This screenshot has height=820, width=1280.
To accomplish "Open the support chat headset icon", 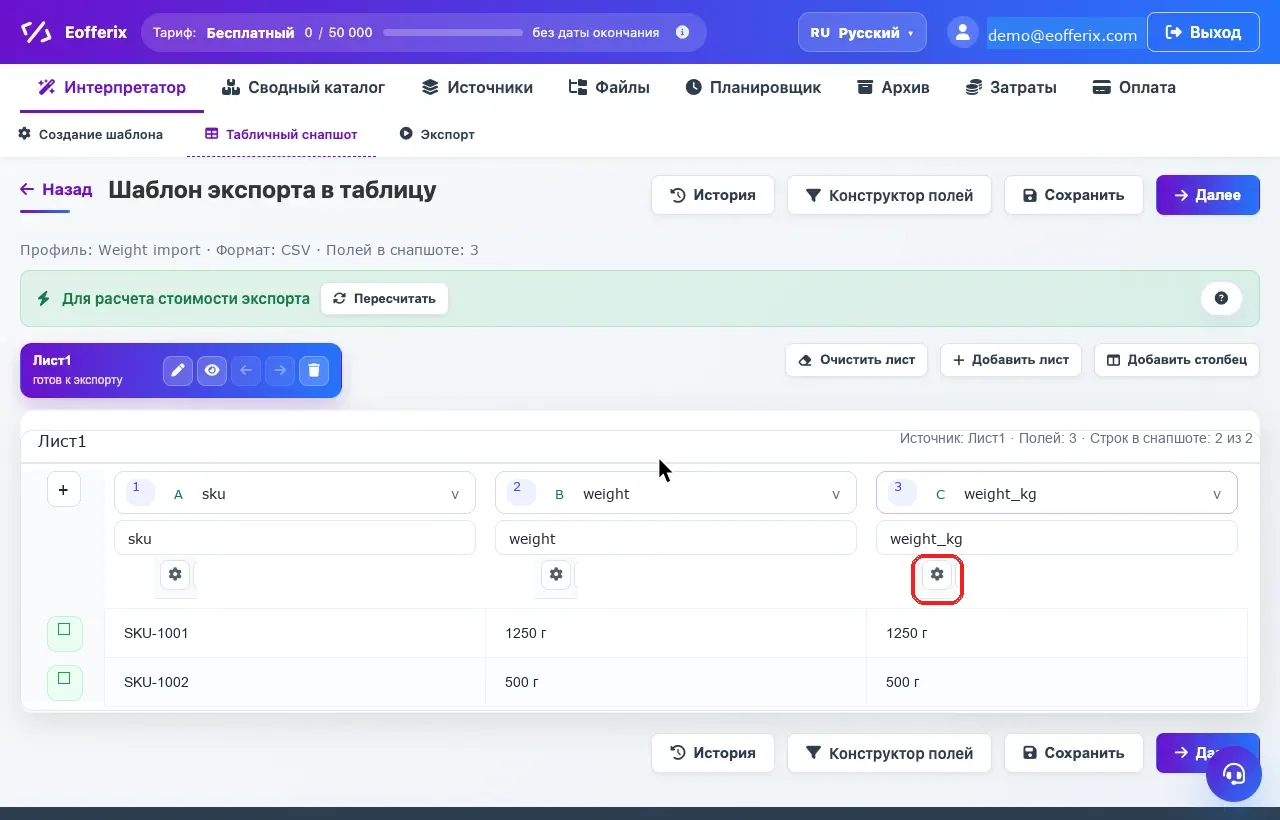I will (1234, 774).
